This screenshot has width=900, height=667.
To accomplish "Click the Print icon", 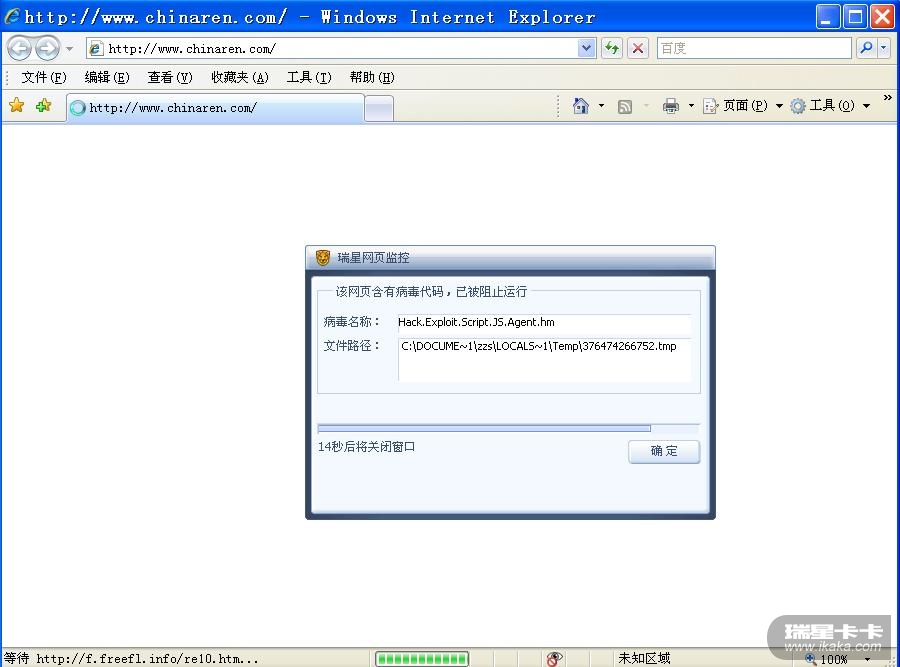I will [x=670, y=106].
